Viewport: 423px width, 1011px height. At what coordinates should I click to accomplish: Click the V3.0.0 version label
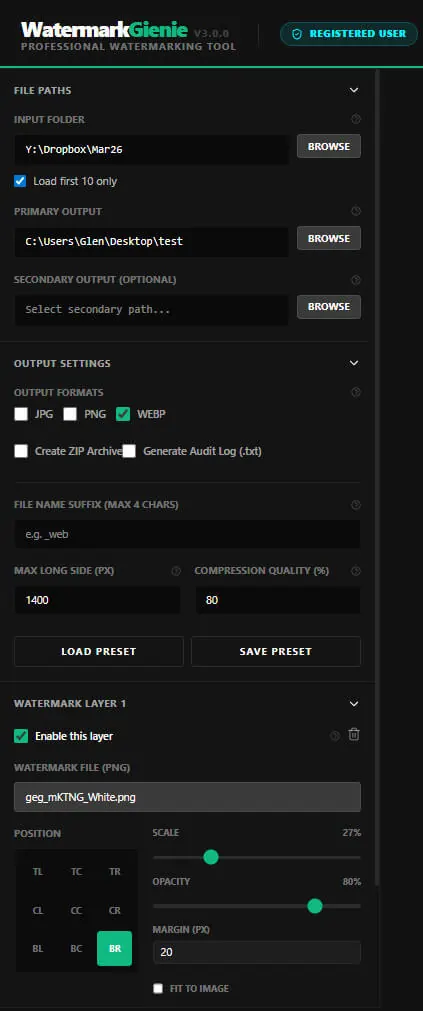pyautogui.click(x=212, y=34)
